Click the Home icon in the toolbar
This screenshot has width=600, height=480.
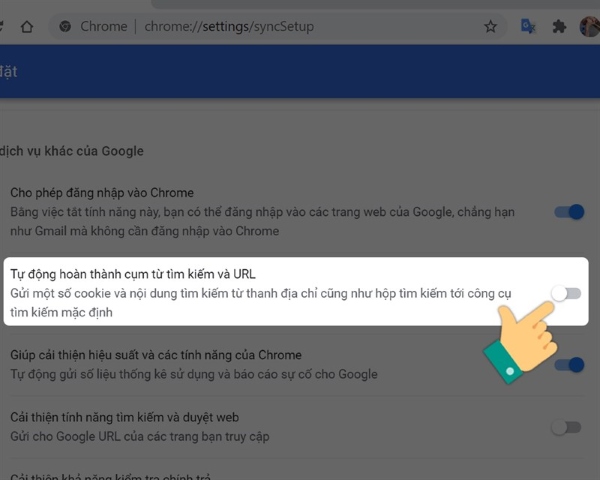tap(26, 27)
